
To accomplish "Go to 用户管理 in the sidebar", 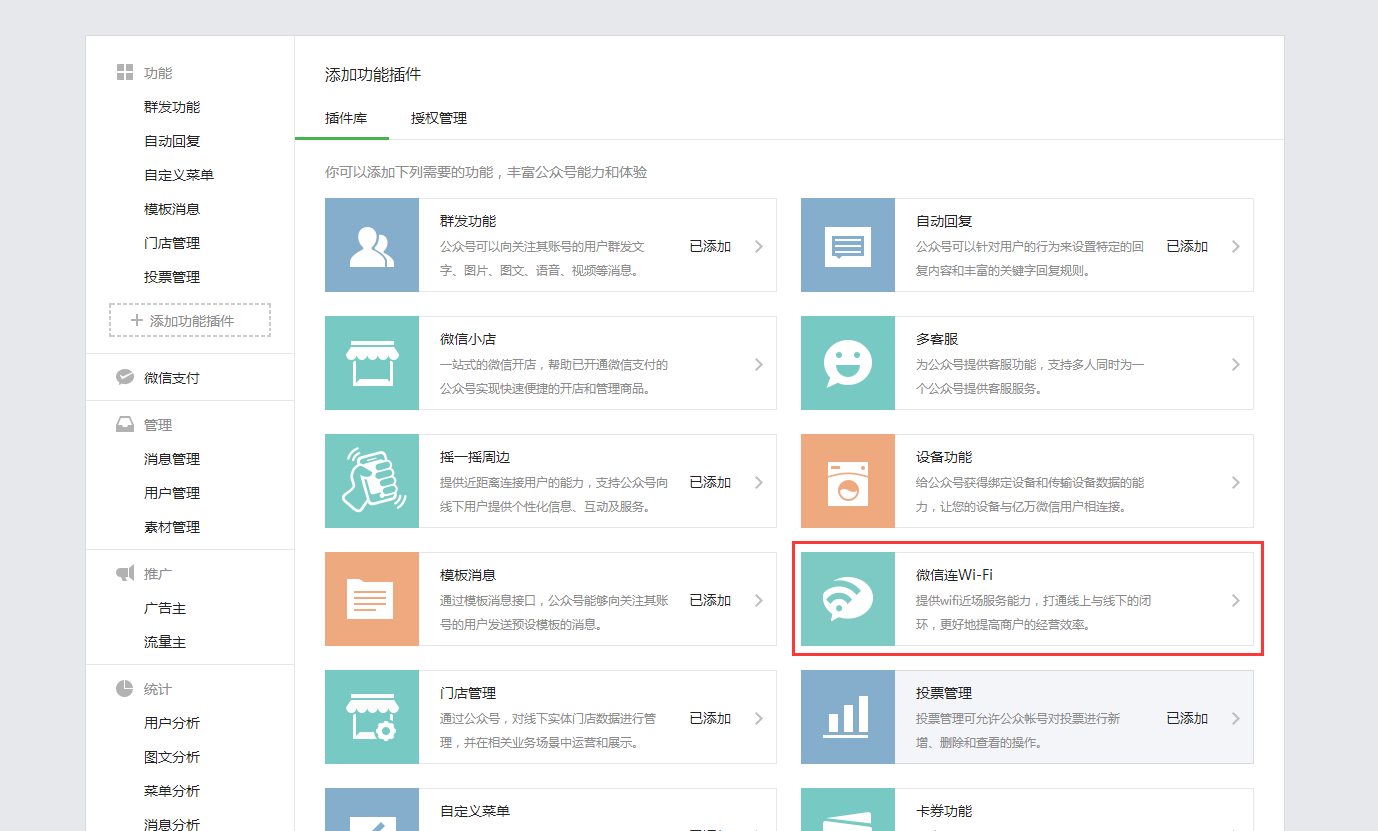I will [x=172, y=493].
